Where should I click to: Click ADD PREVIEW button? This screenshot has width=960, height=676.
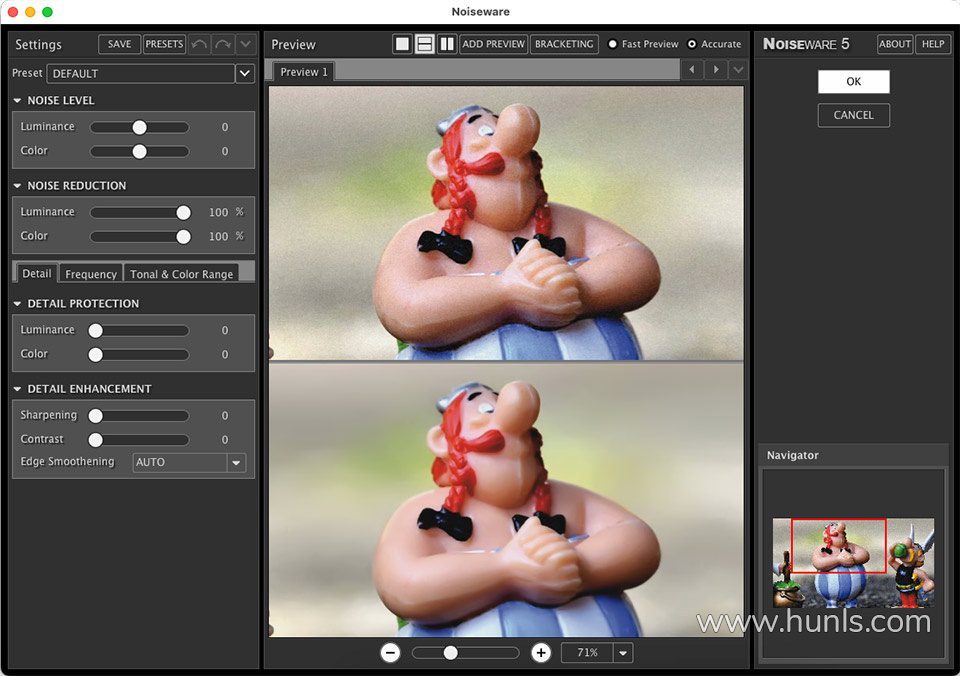pos(493,44)
